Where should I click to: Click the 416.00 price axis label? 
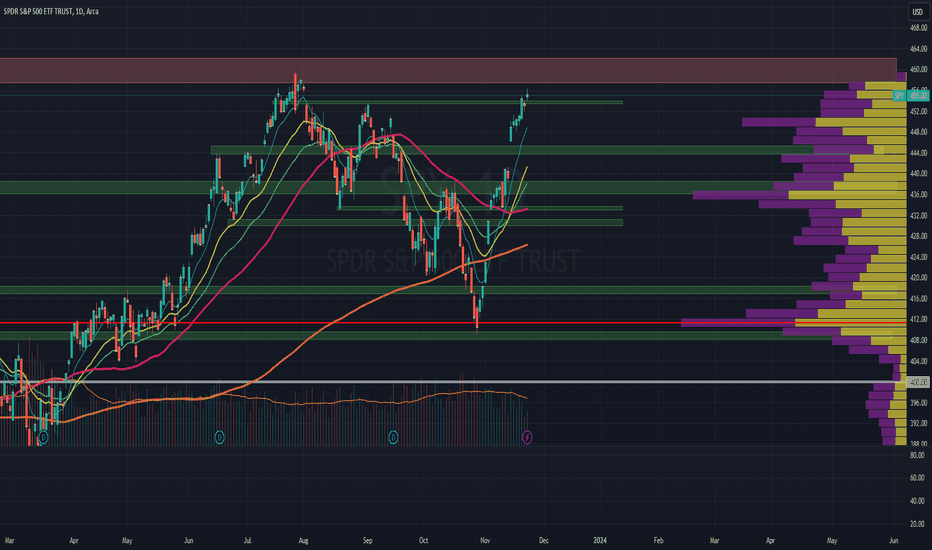point(918,298)
